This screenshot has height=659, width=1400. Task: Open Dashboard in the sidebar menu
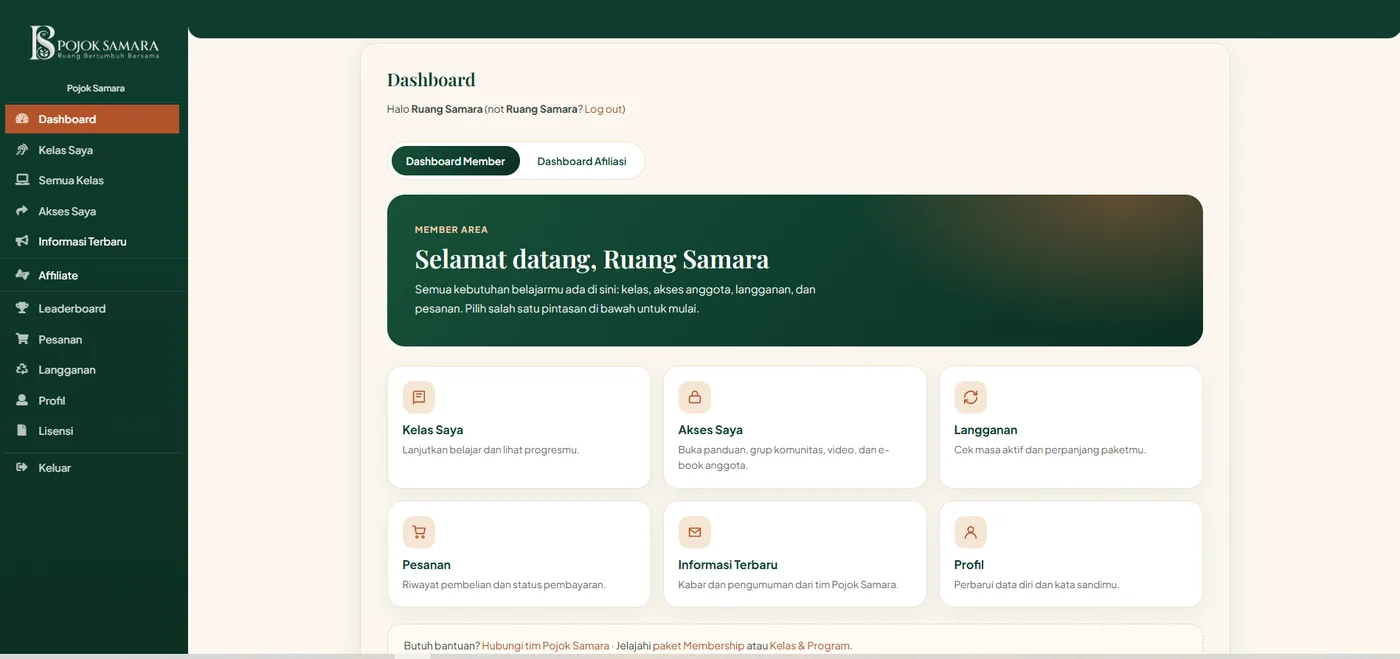pyautogui.click(x=92, y=119)
